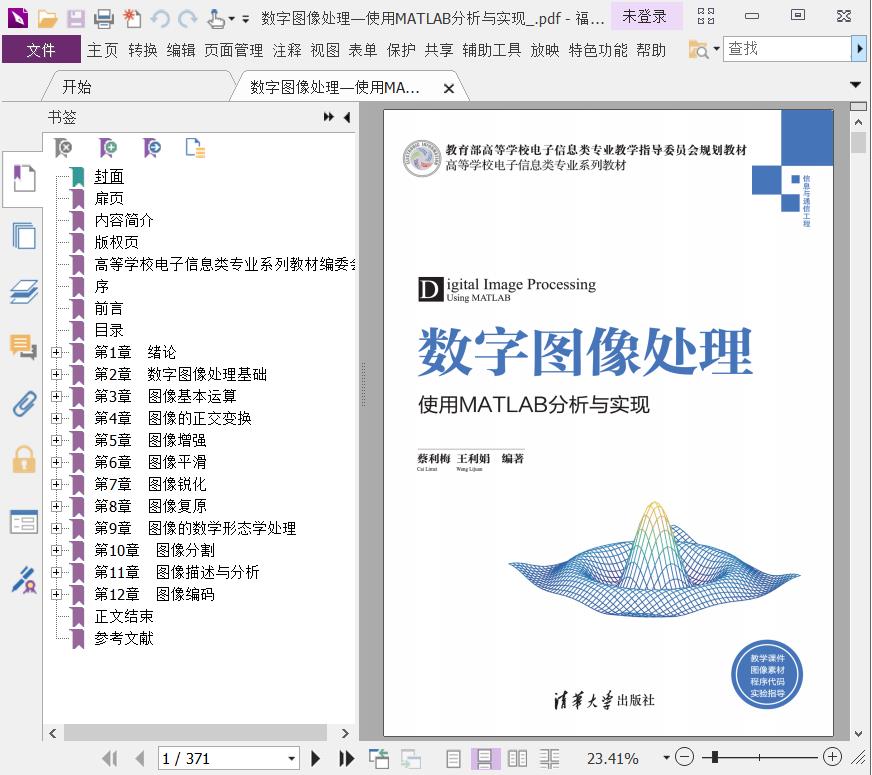
Task: Open the 前言 bookmark
Action: tap(109, 308)
